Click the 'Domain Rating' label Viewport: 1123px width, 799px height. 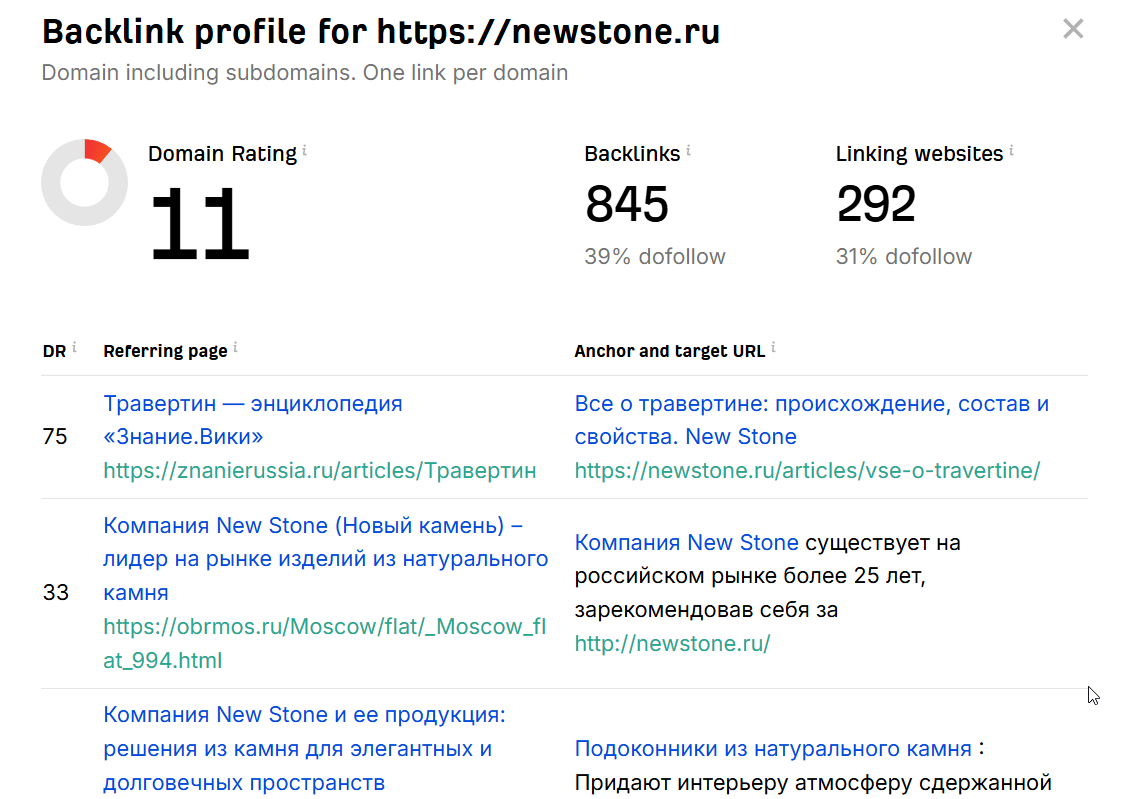[222, 154]
